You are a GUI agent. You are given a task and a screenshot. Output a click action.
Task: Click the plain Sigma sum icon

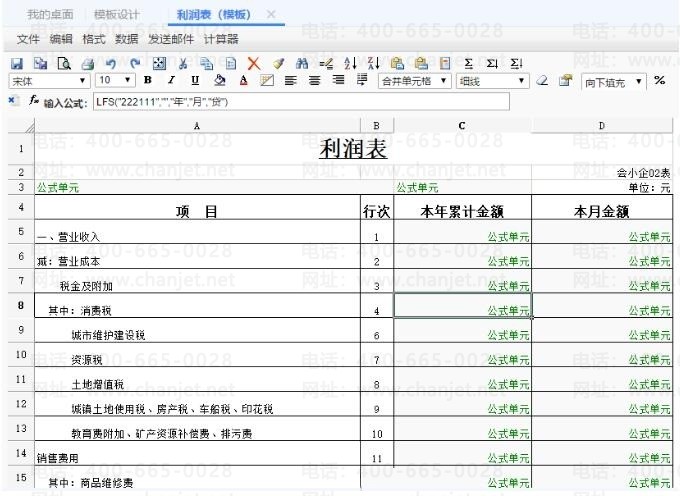coord(468,64)
